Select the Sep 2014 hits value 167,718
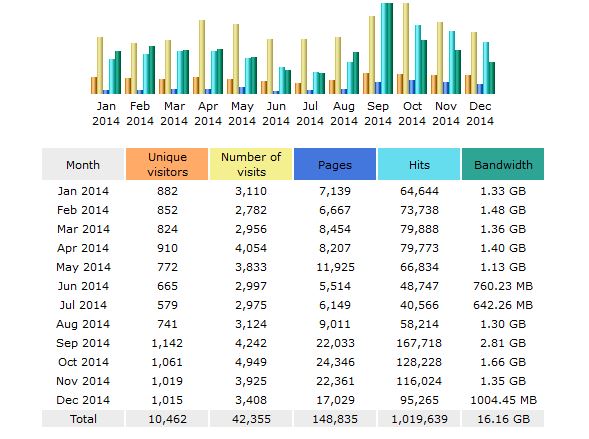The image size is (589, 439). 419,343
